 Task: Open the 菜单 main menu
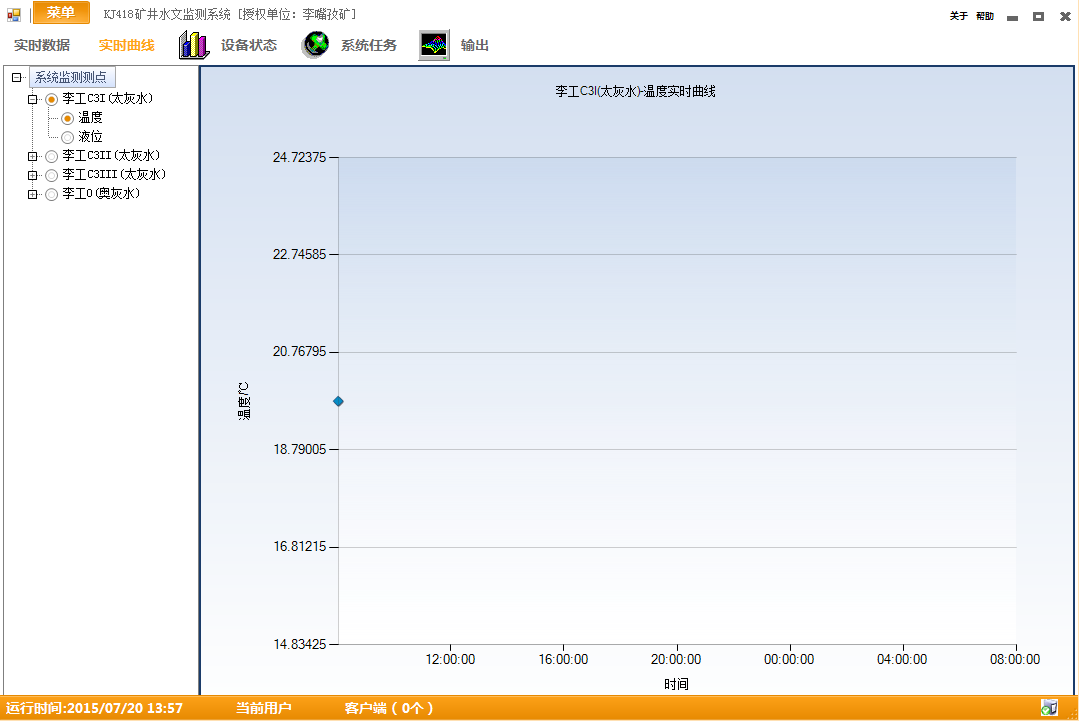[x=61, y=13]
